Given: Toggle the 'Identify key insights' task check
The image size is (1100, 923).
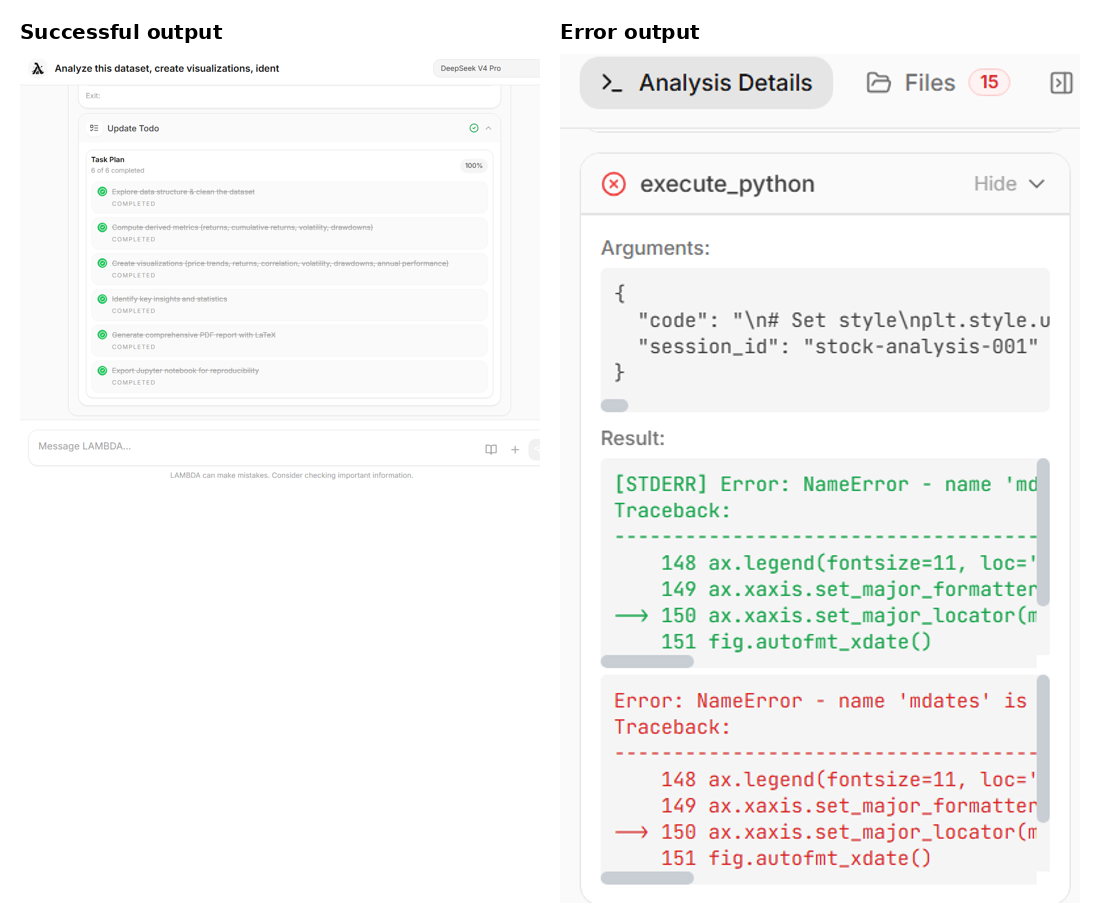Looking at the screenshot, I should point(102,299).
